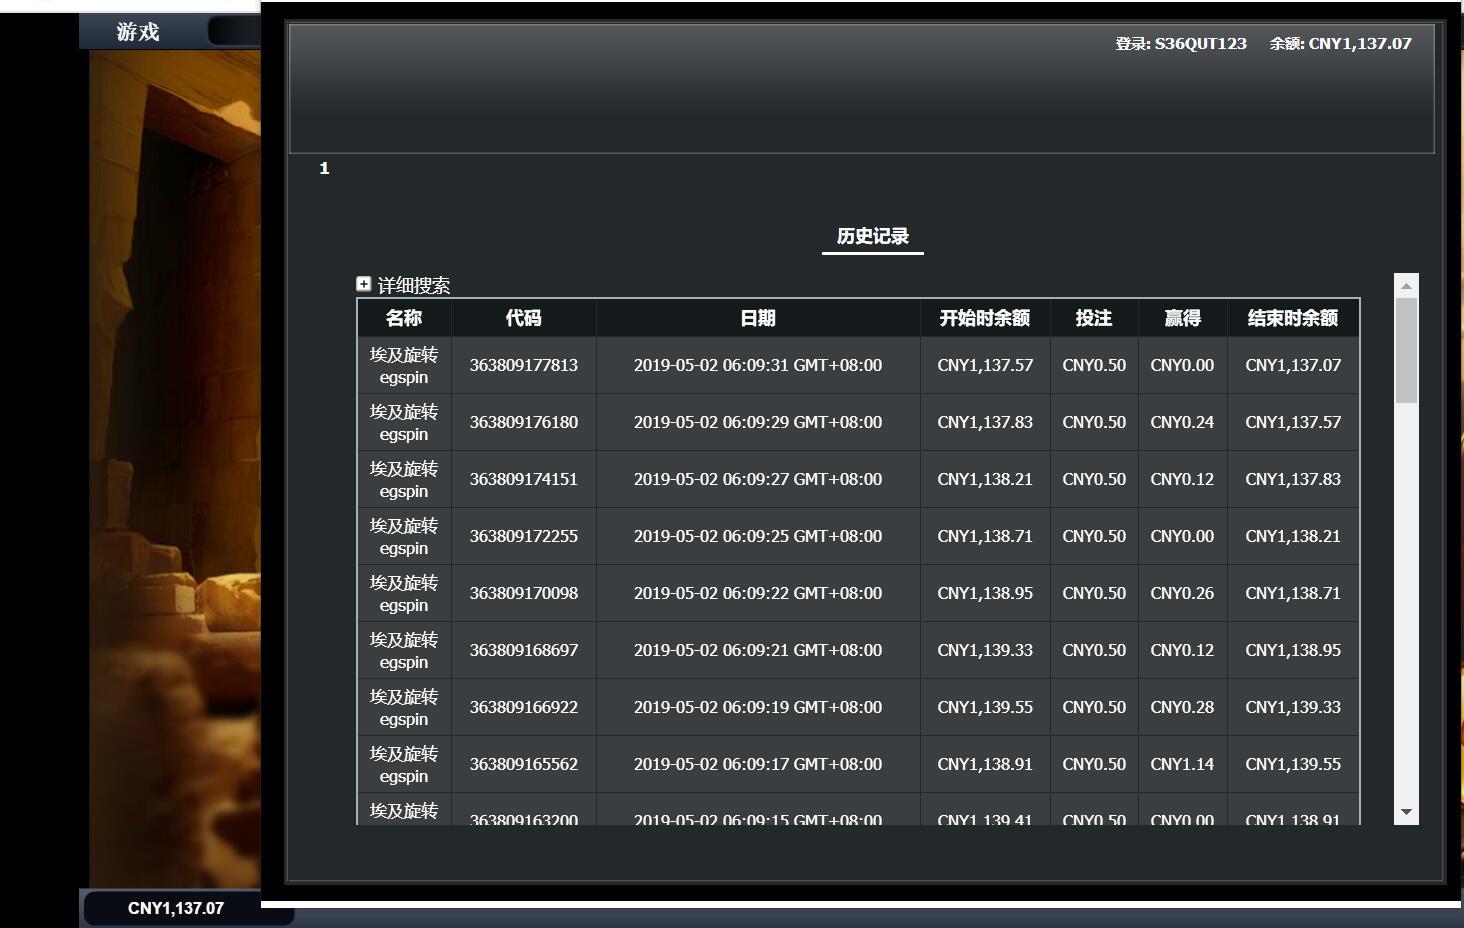The image size is (1464, 928).
Task: Select code 363809176180
Action: point(524,422)
